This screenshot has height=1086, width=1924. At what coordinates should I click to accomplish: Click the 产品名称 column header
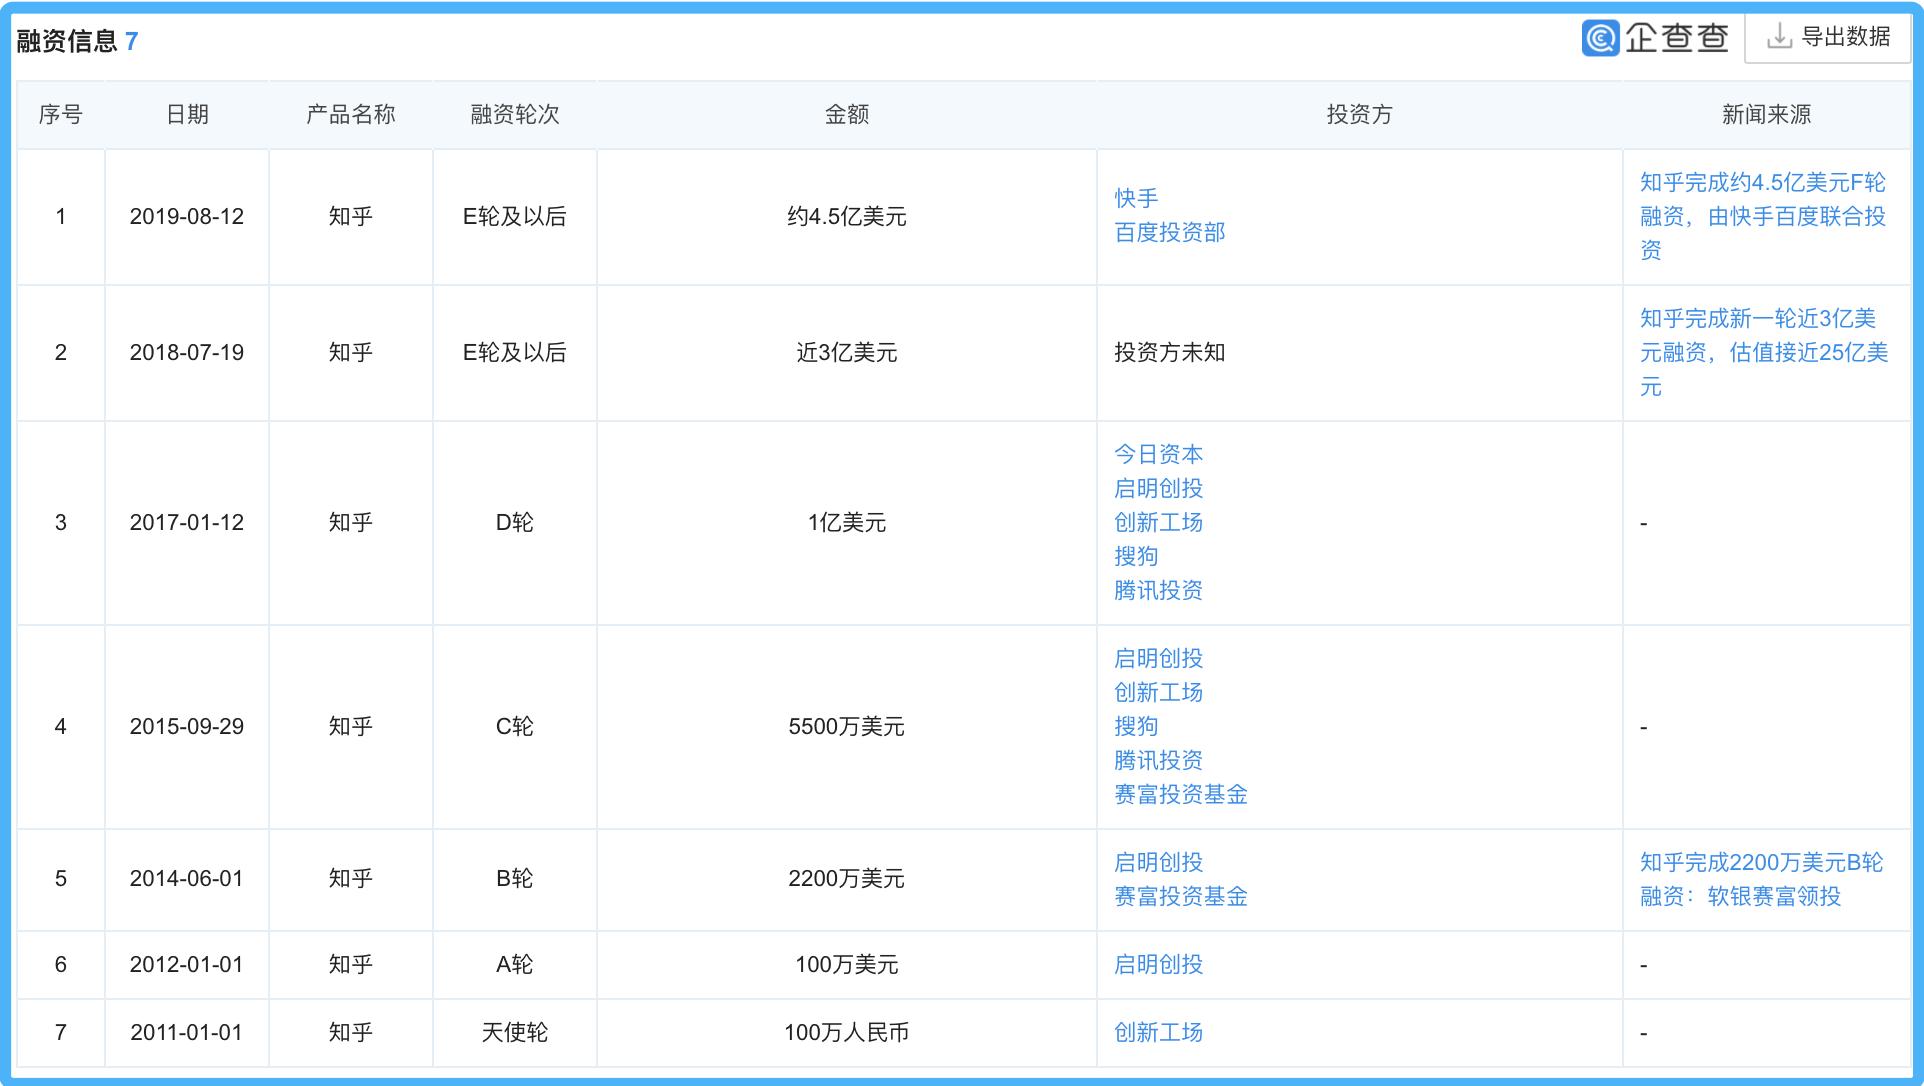[x=351, y=115]
